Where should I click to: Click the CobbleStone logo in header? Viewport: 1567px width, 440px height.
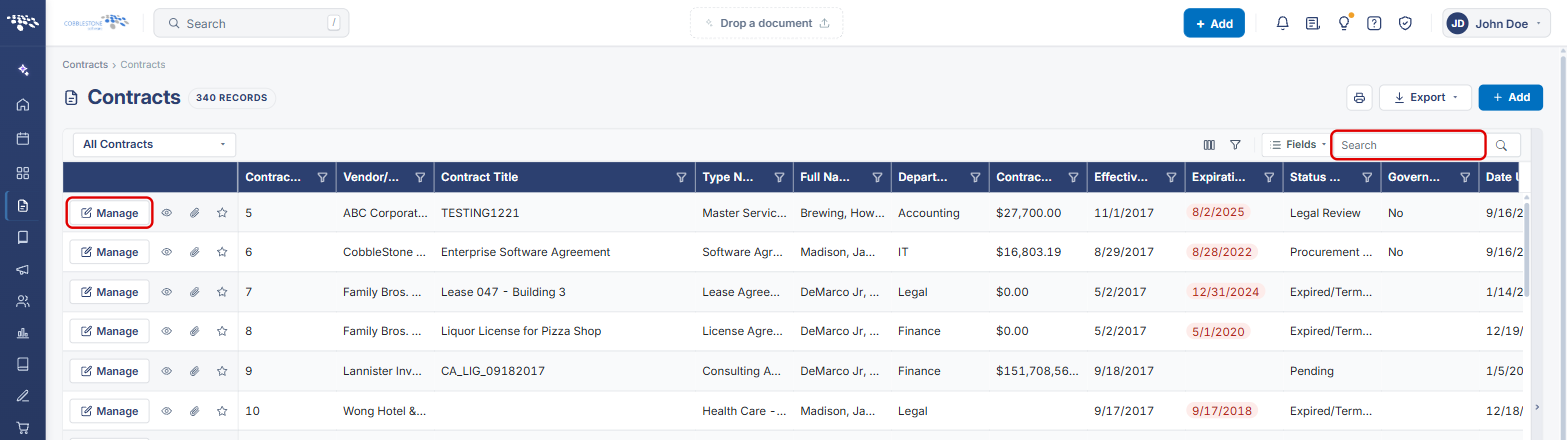(x=96, y=22)
